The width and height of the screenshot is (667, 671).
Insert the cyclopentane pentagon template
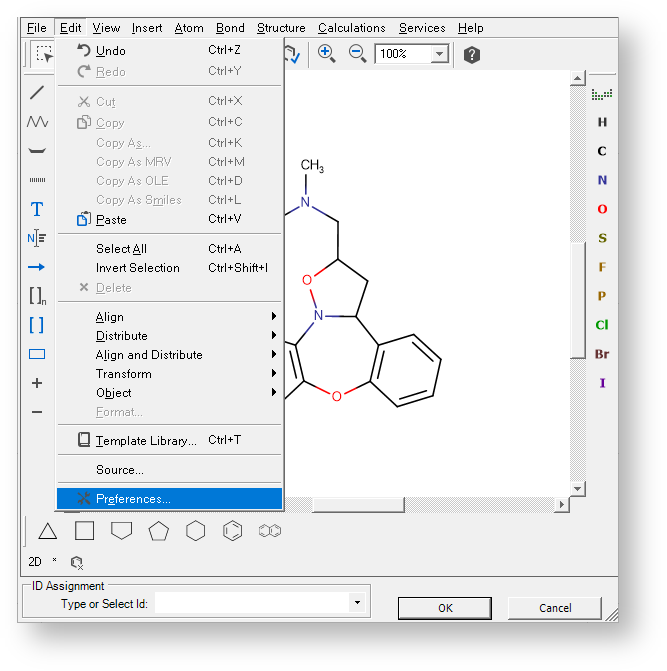click(x=158, y=531)
